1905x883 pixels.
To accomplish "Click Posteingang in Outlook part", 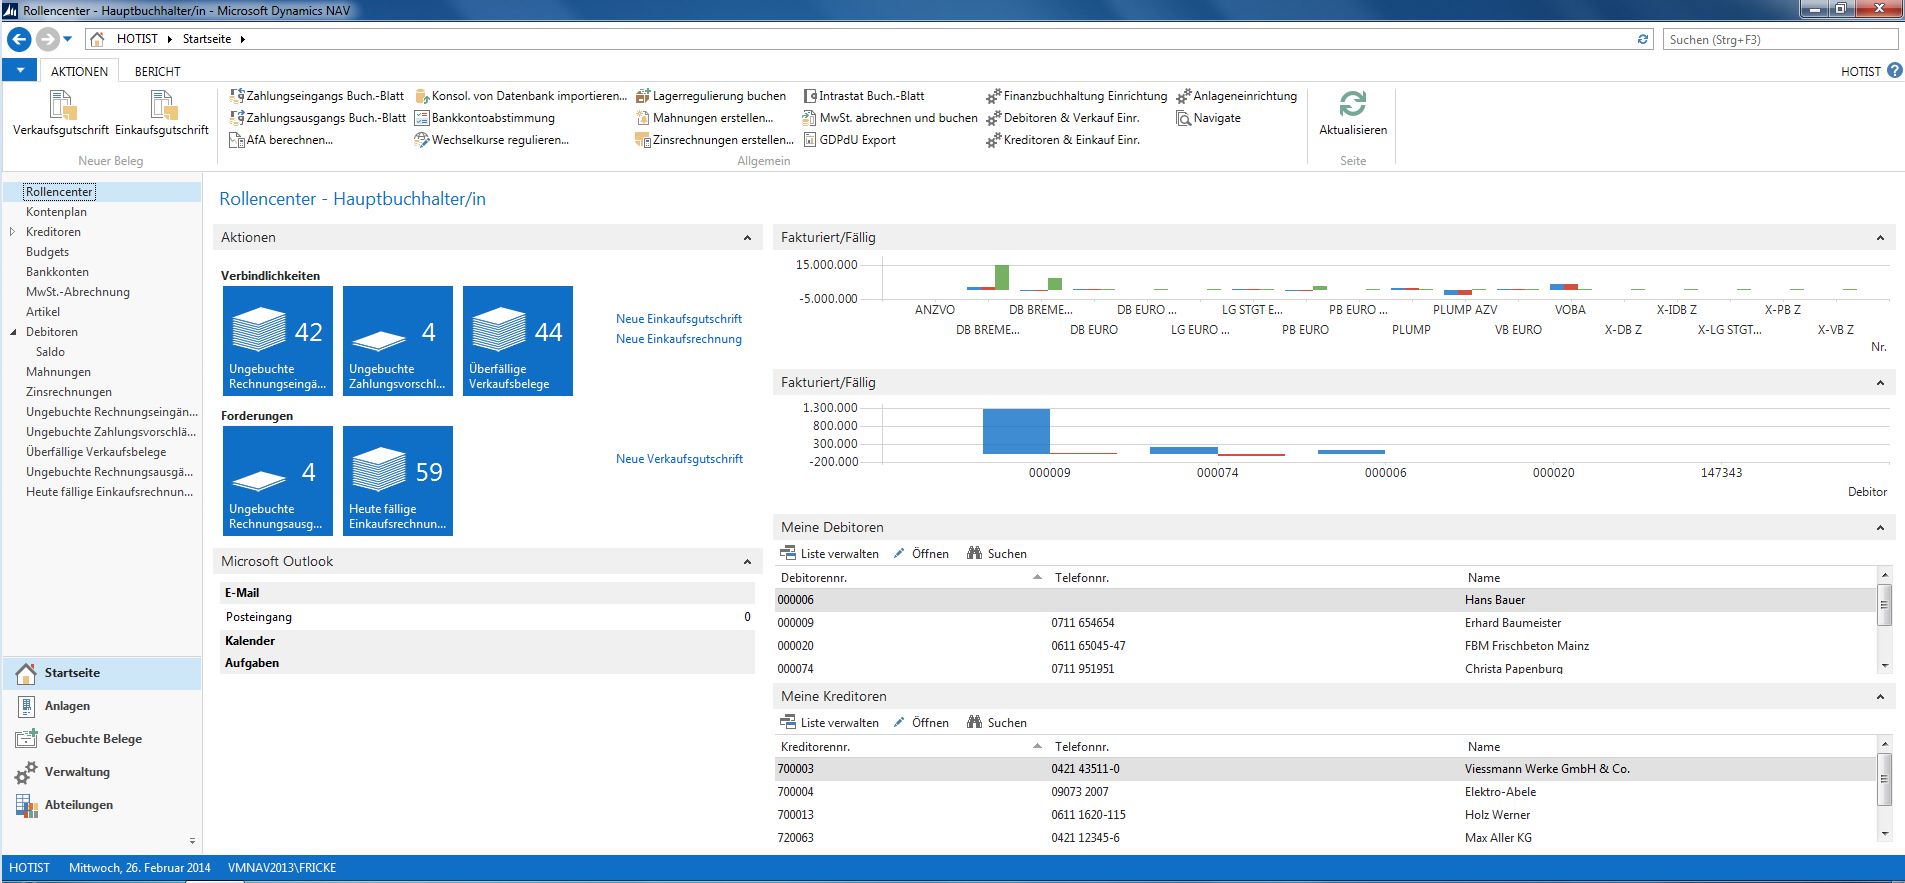I will (x=487, y=617).
